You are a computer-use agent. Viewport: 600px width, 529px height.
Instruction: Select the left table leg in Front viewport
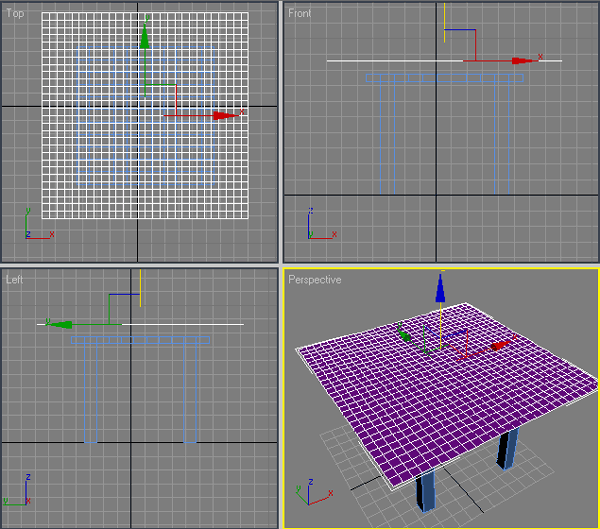[387, 135]
